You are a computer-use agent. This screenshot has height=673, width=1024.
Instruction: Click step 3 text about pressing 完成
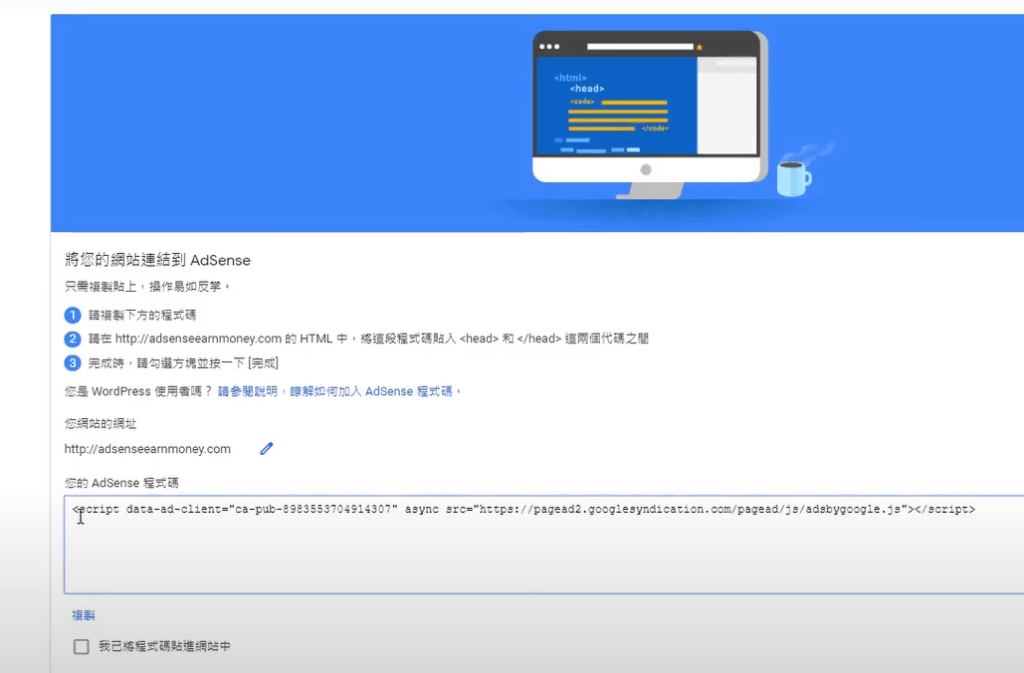tap(184, 363)
